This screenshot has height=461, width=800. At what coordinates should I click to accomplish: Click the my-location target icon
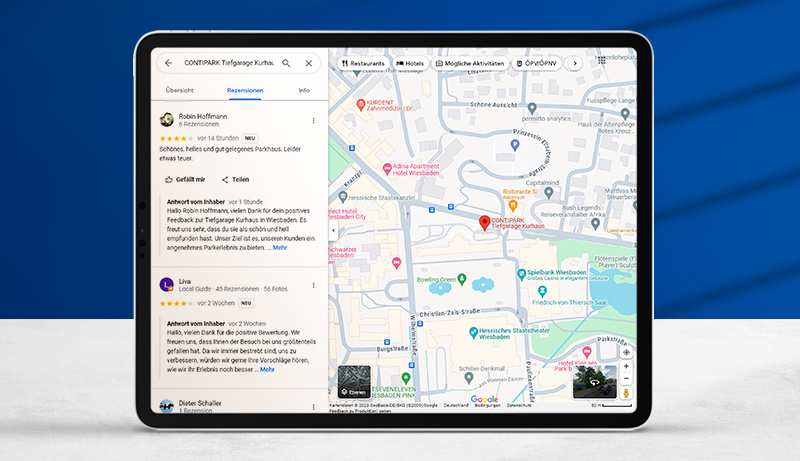coord(626,352)
